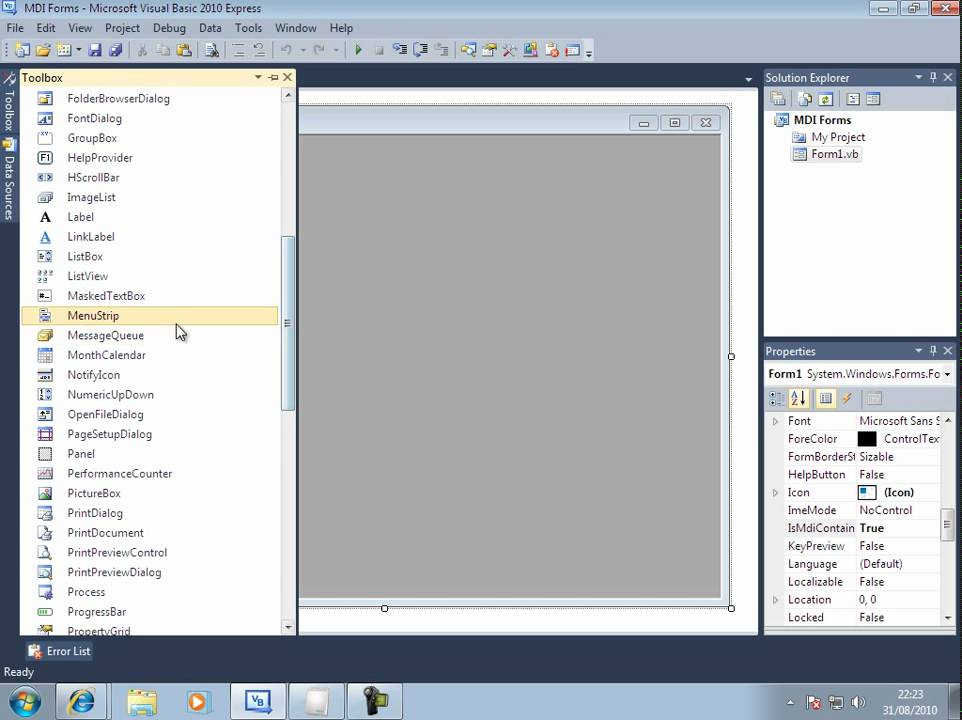Image resolution: width=962 pixels, height=720 pixels.
Task: Toggle Alphabetical sort in Properties panel
Action: coord(798,399)
